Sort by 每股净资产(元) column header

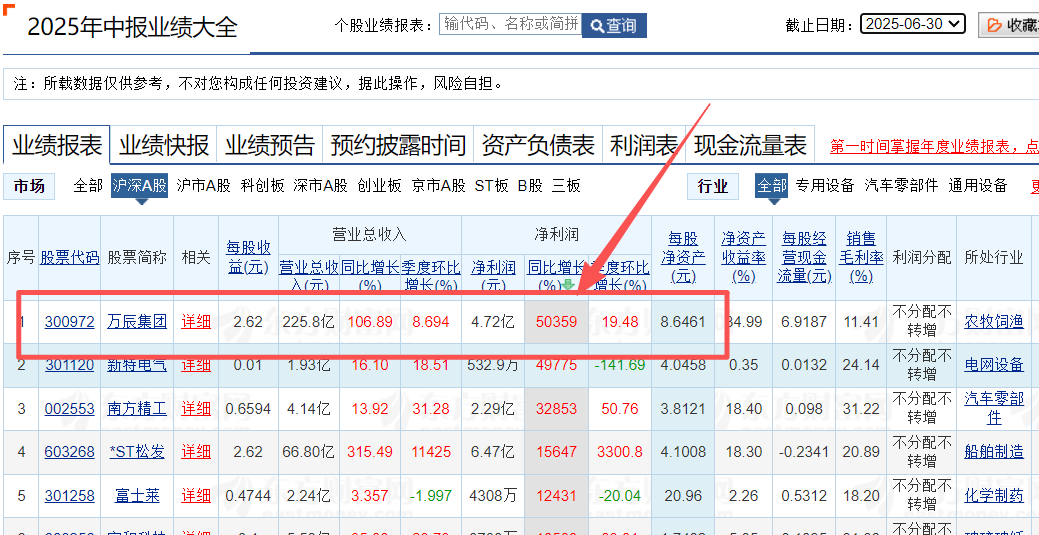(683, 257)
